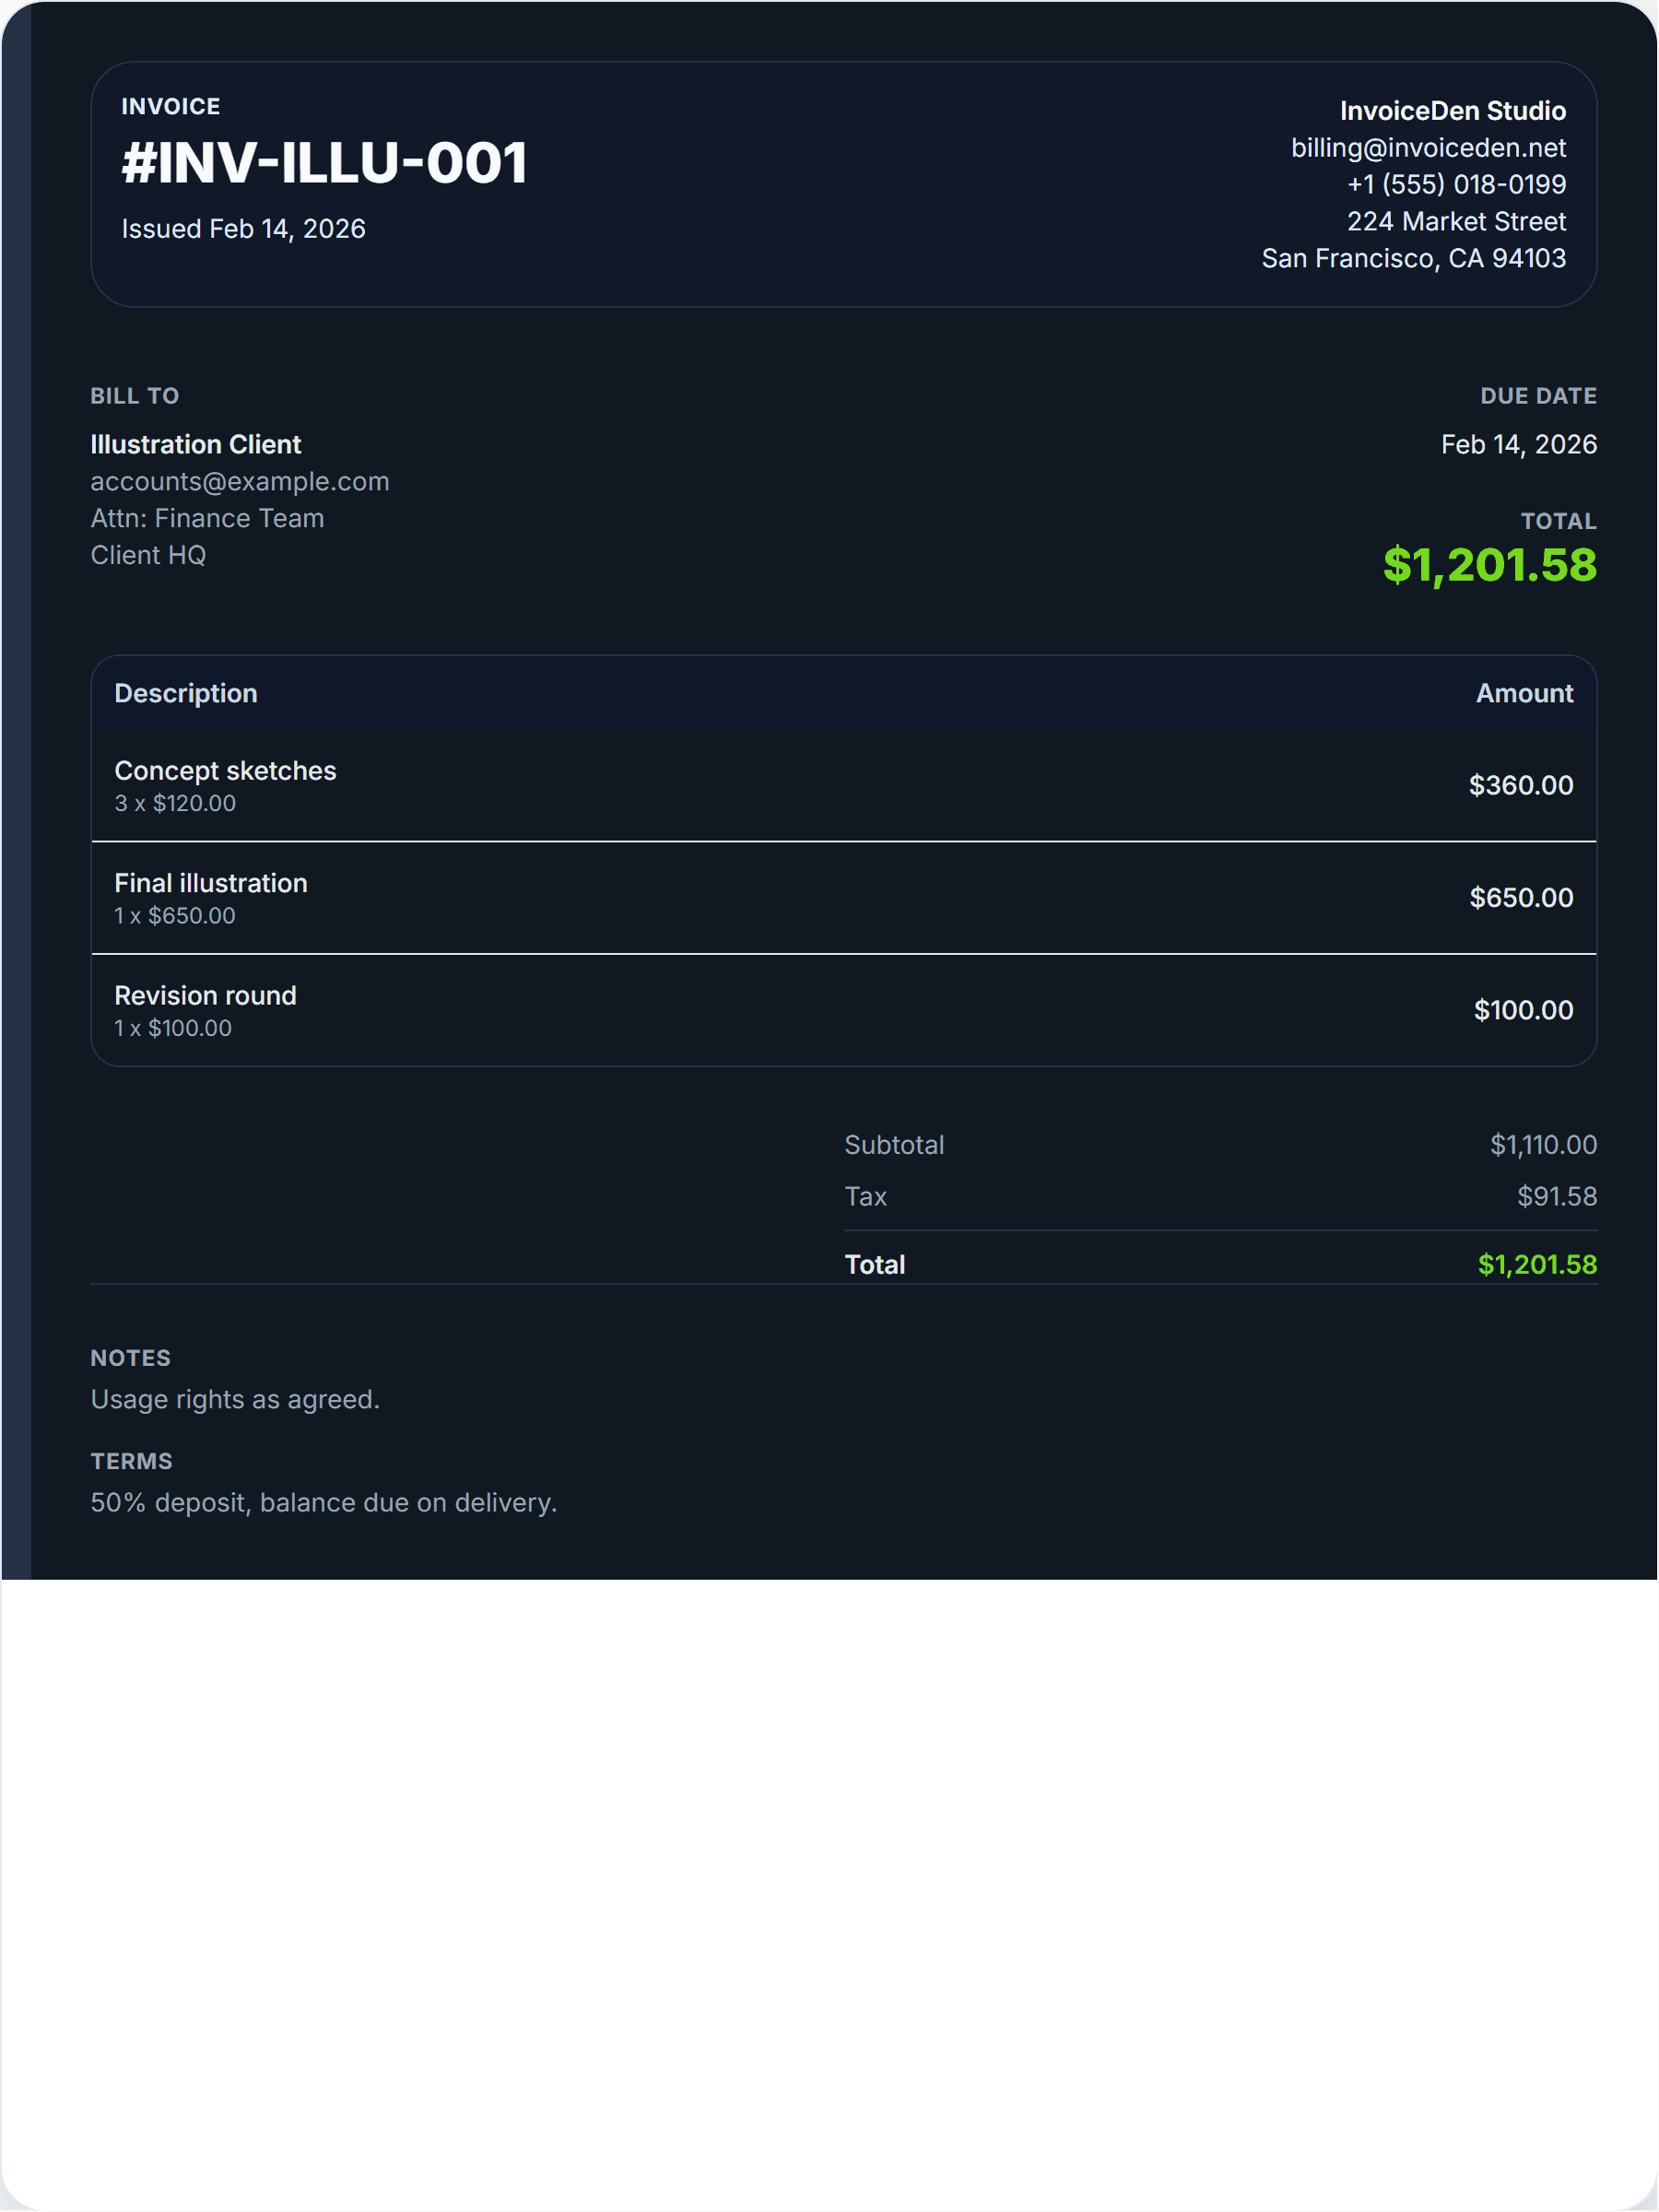Click the 50% deposit terms text
The height and width of the screenshot is (2212, 1659).
click(x=323, y=1502)
